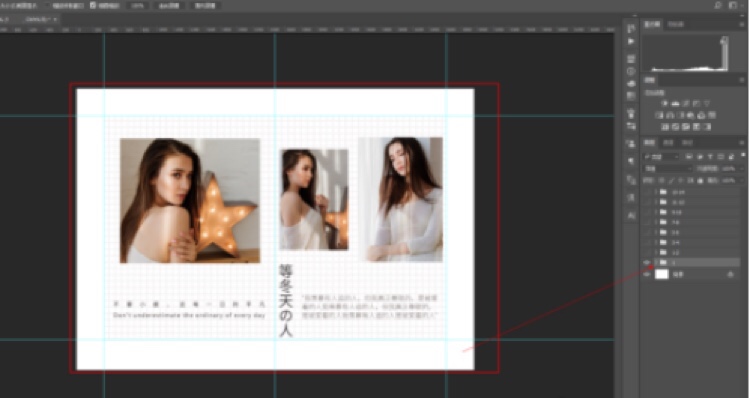Image resolution: width=750 pixels, height=398 pixels.
Task: Hide the Background layer with its eye icon
Action: coord(647,274)
